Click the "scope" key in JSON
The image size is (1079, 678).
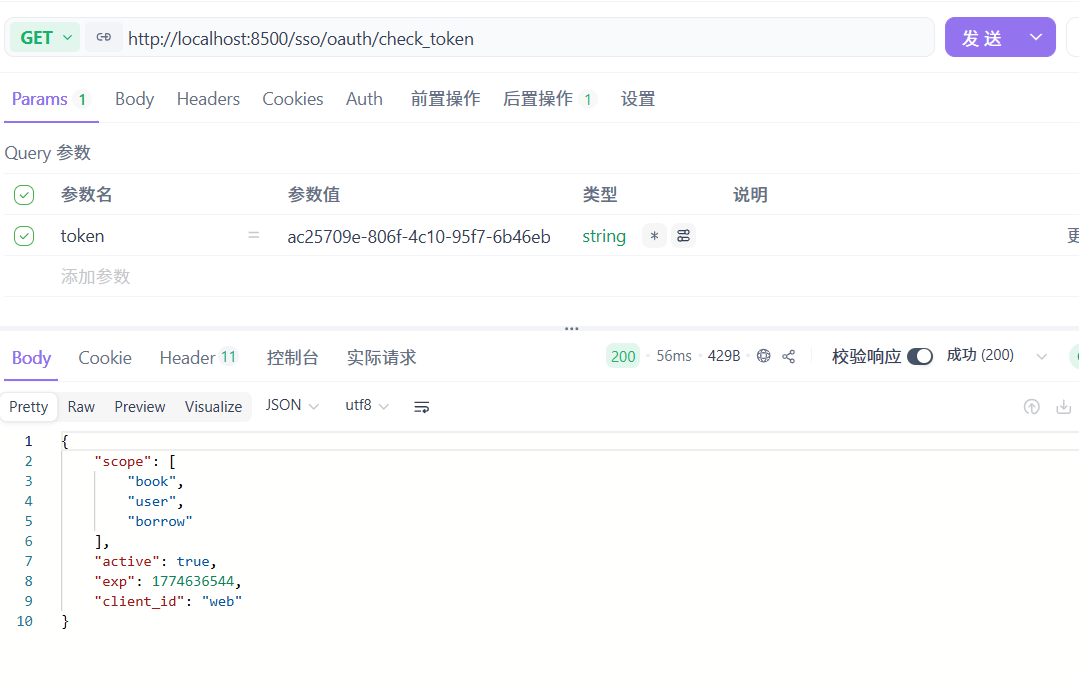122,461
